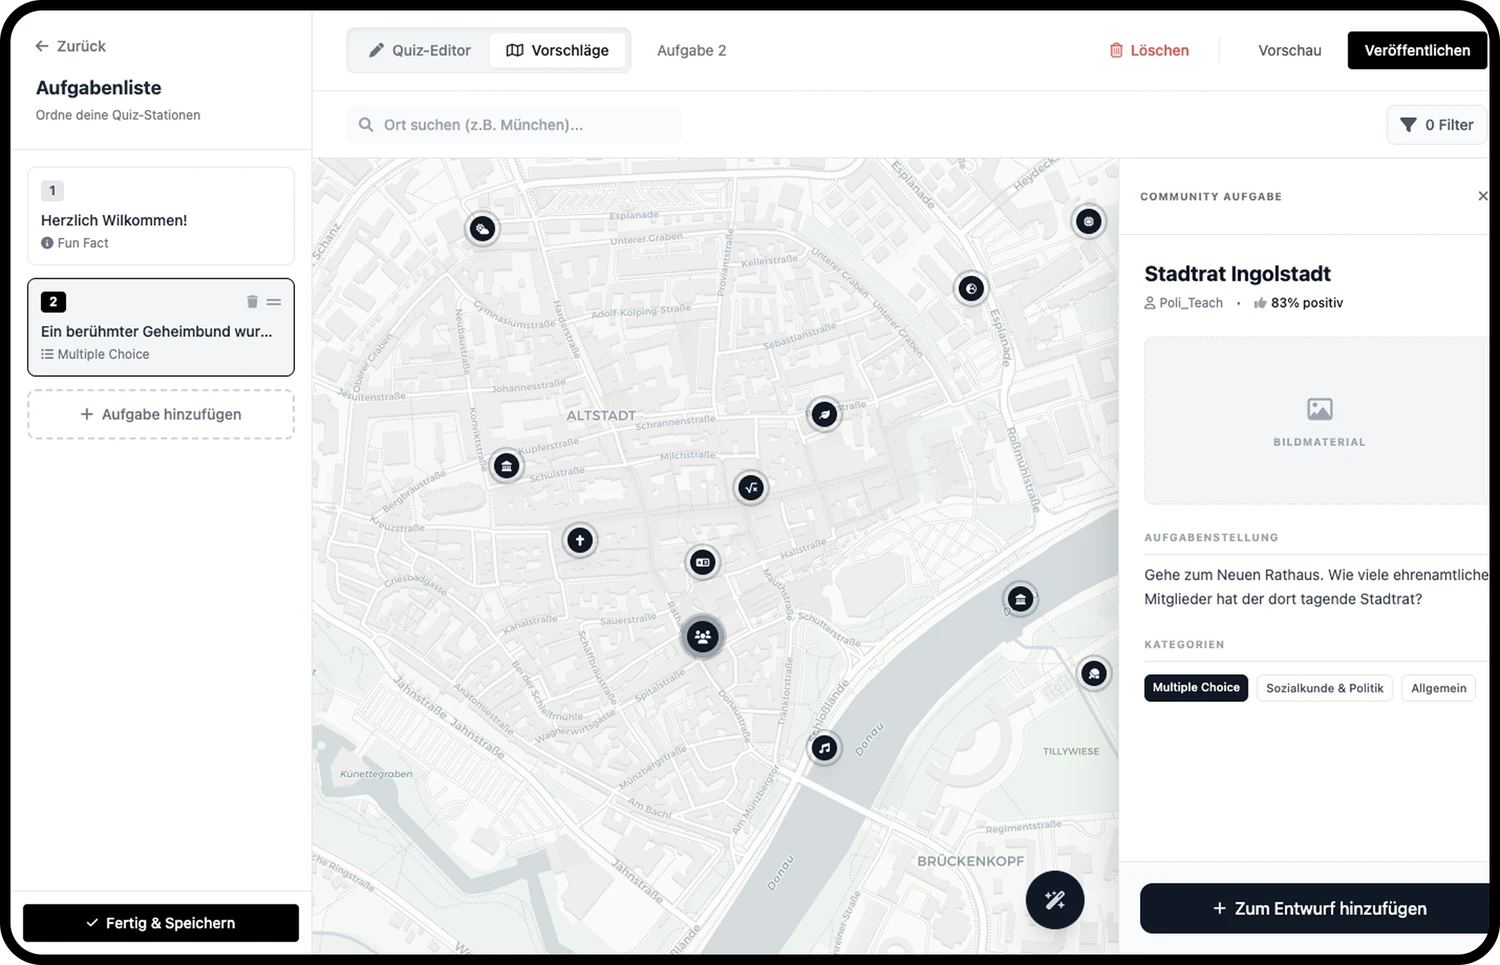
Task: Switch to the Quiz-Editor tab
Action: coord(419,50)
